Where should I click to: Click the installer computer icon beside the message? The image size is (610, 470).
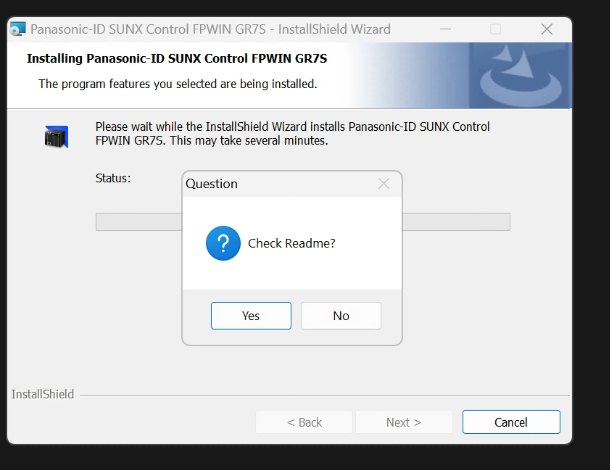coord(56,137)
